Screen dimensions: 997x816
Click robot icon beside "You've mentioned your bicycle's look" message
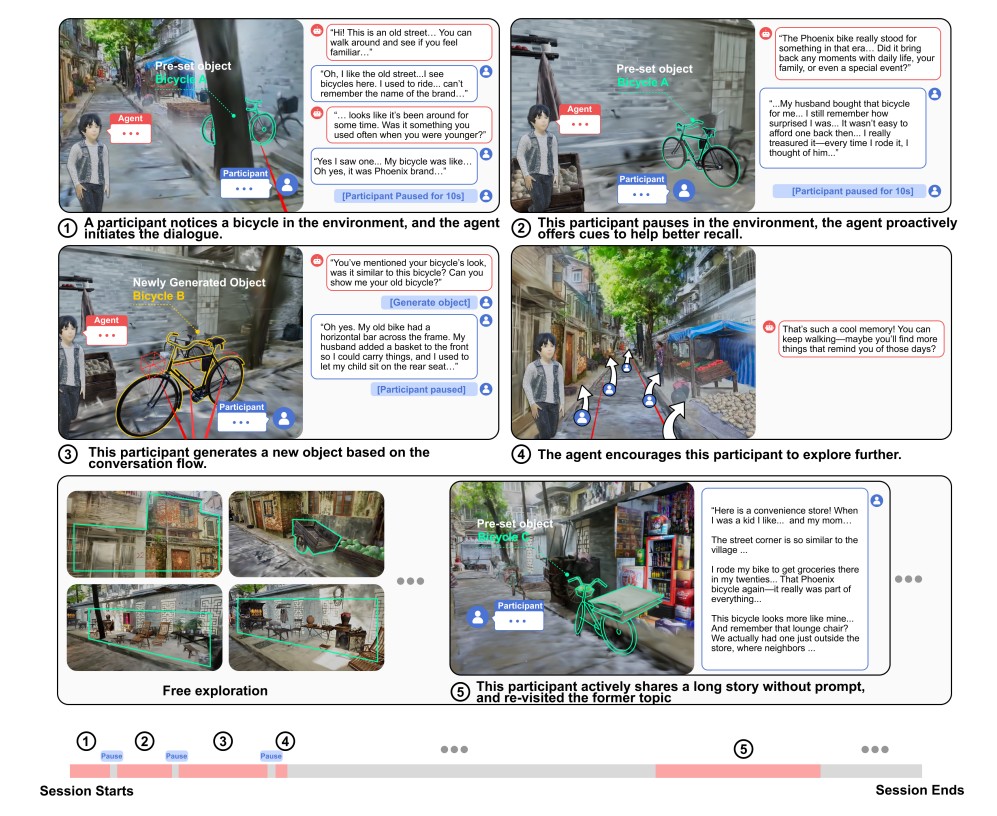click(x=317, y=260)
